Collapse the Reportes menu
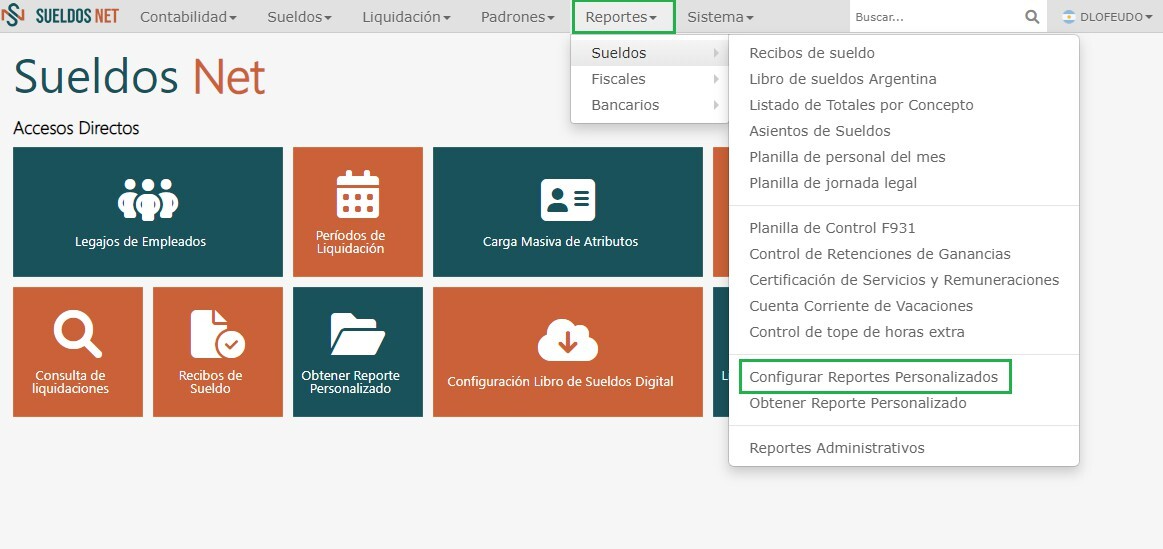Screen dimensions: 1163x549 coord(623,17)
